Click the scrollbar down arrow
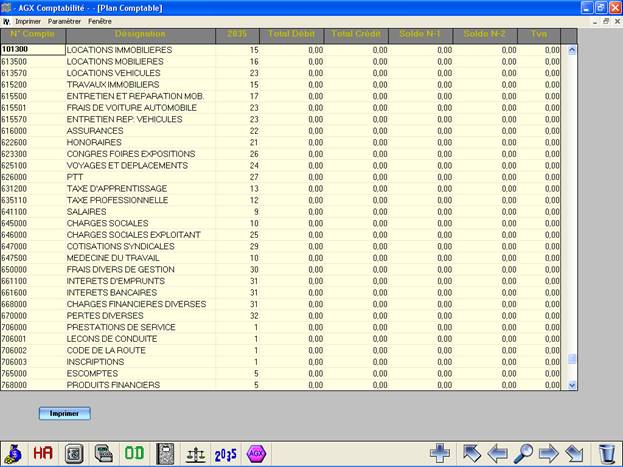Screen dimensions: 623x467 [572, 384]
